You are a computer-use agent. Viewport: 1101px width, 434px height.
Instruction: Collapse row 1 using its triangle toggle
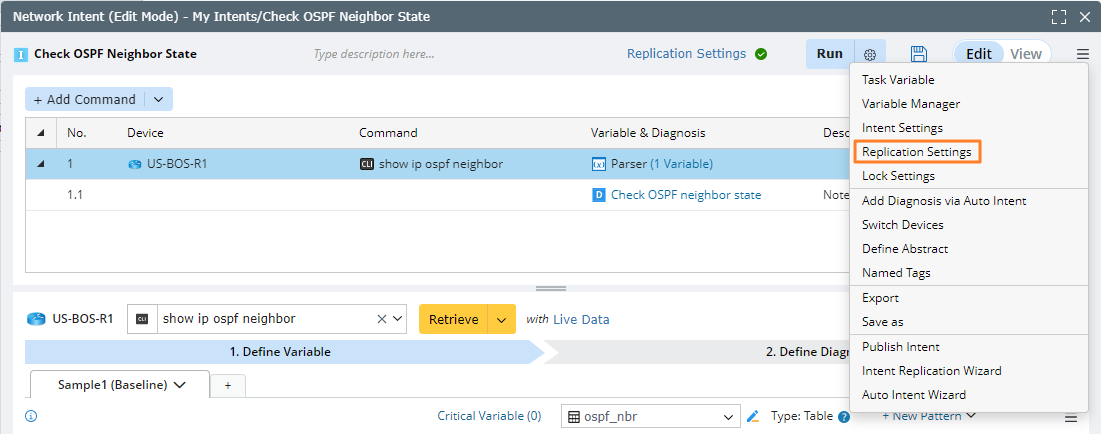pyautogui.click(x=41, y=164)
